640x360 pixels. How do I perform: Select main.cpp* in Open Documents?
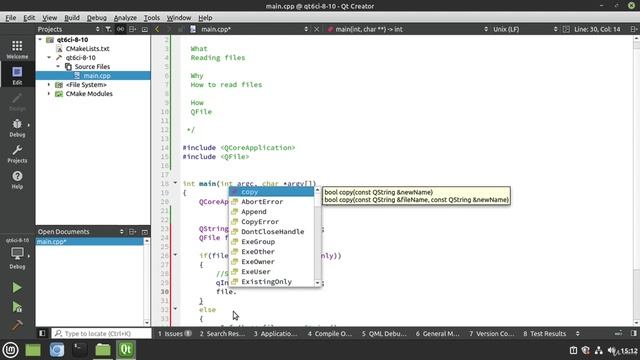point(90,242)
